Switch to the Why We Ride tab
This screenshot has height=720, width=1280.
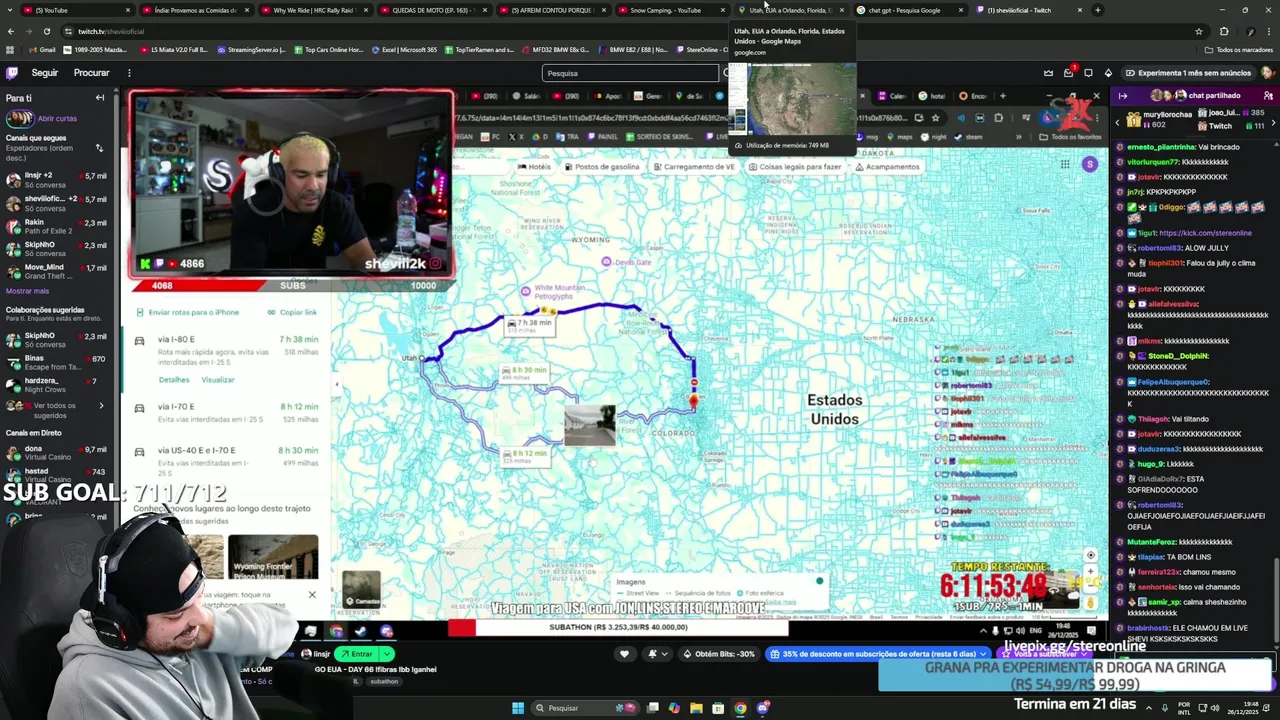tap(313, 10)
